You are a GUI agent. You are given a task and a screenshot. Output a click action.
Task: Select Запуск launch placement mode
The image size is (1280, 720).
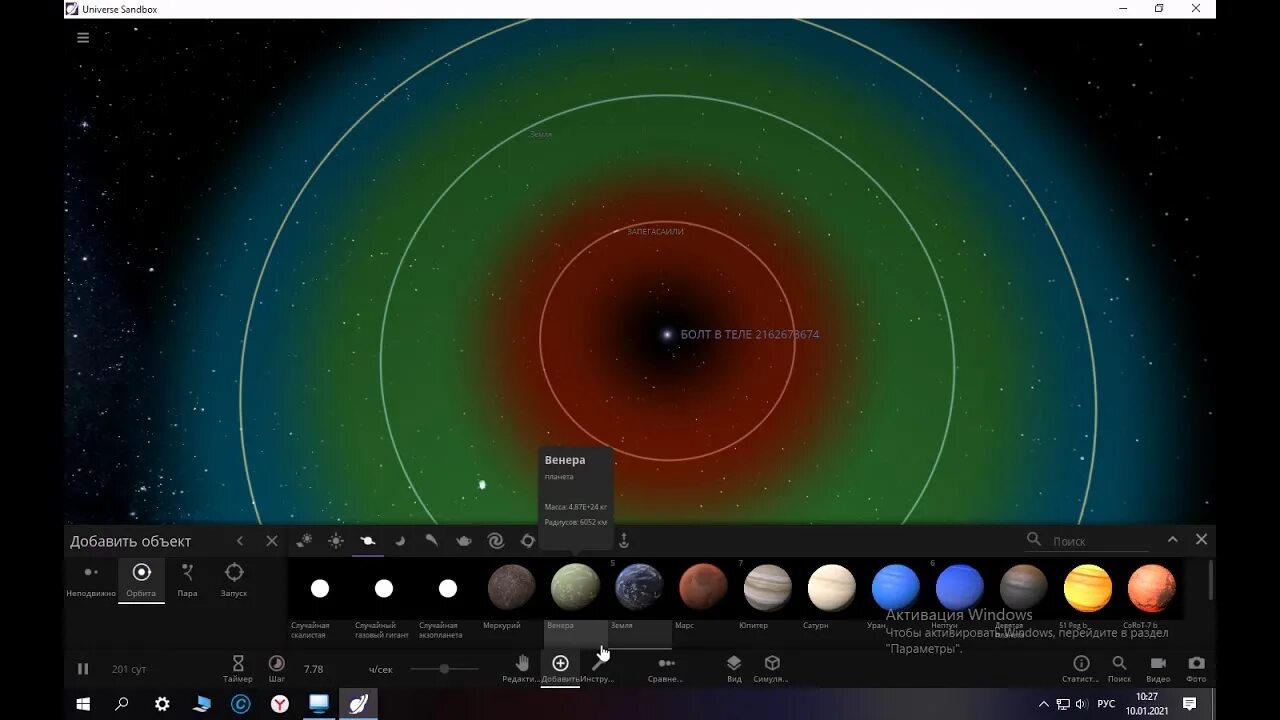click(x=234, y=579)
